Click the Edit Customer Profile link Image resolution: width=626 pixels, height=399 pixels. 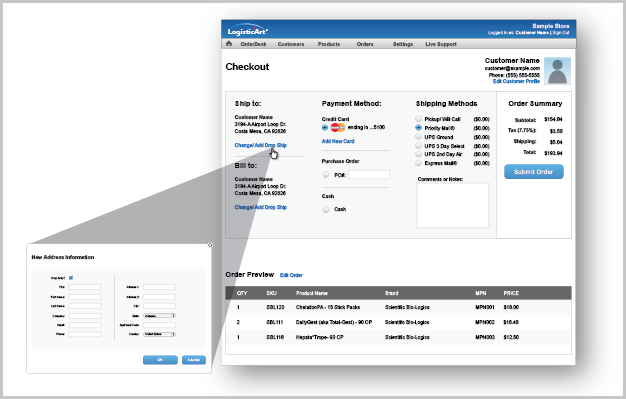pos(516,81)
